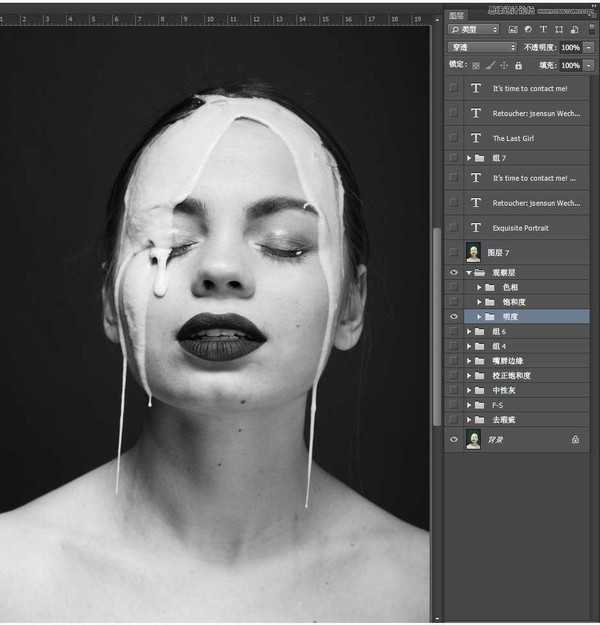This screenshot has height=625, width=600.
Task: Click the 图层 7 layer thumbnail
Action: click(474, 252)
